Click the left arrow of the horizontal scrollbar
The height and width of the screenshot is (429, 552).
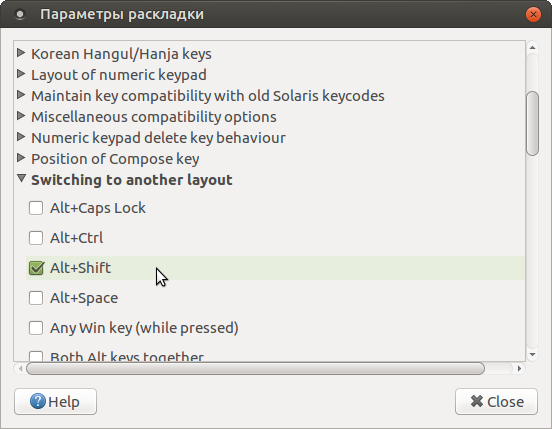click(x=20, y=368)
